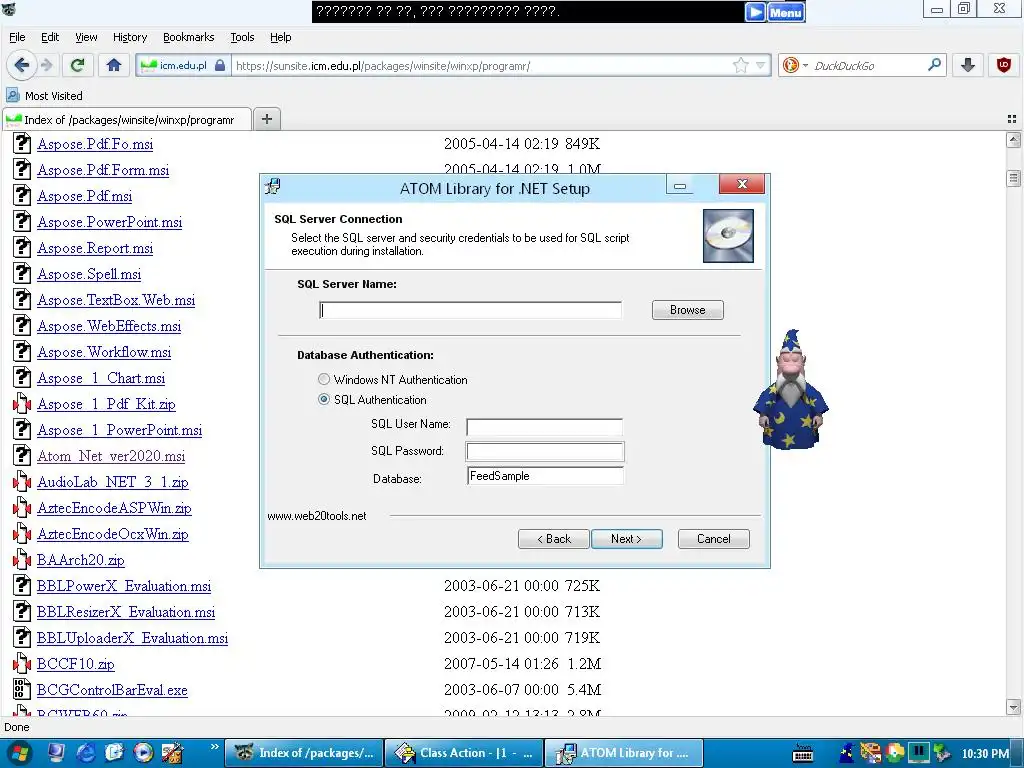Click the search magnifier icon
Screen dimensions: 1024x768
(935, 65)
